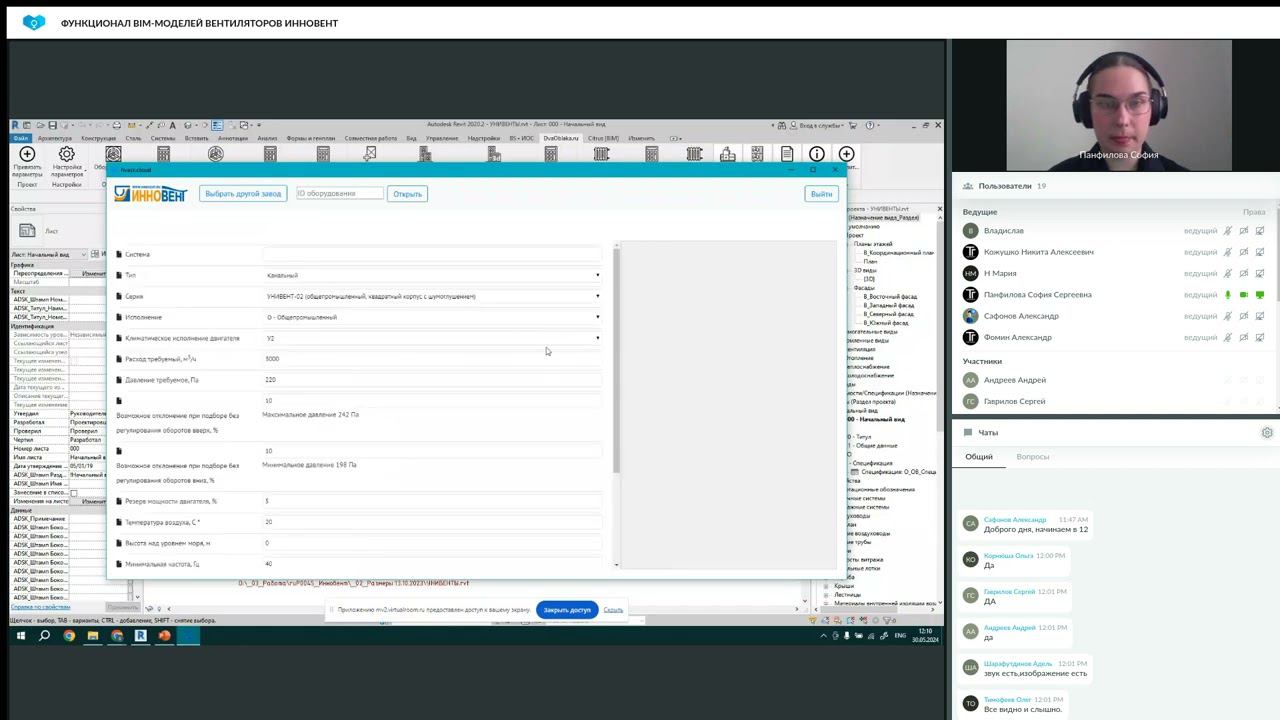Screen dimensions: 1280x720
Task: Click the 'Расход требуемый' field with 5000
Action: [432, 359]
